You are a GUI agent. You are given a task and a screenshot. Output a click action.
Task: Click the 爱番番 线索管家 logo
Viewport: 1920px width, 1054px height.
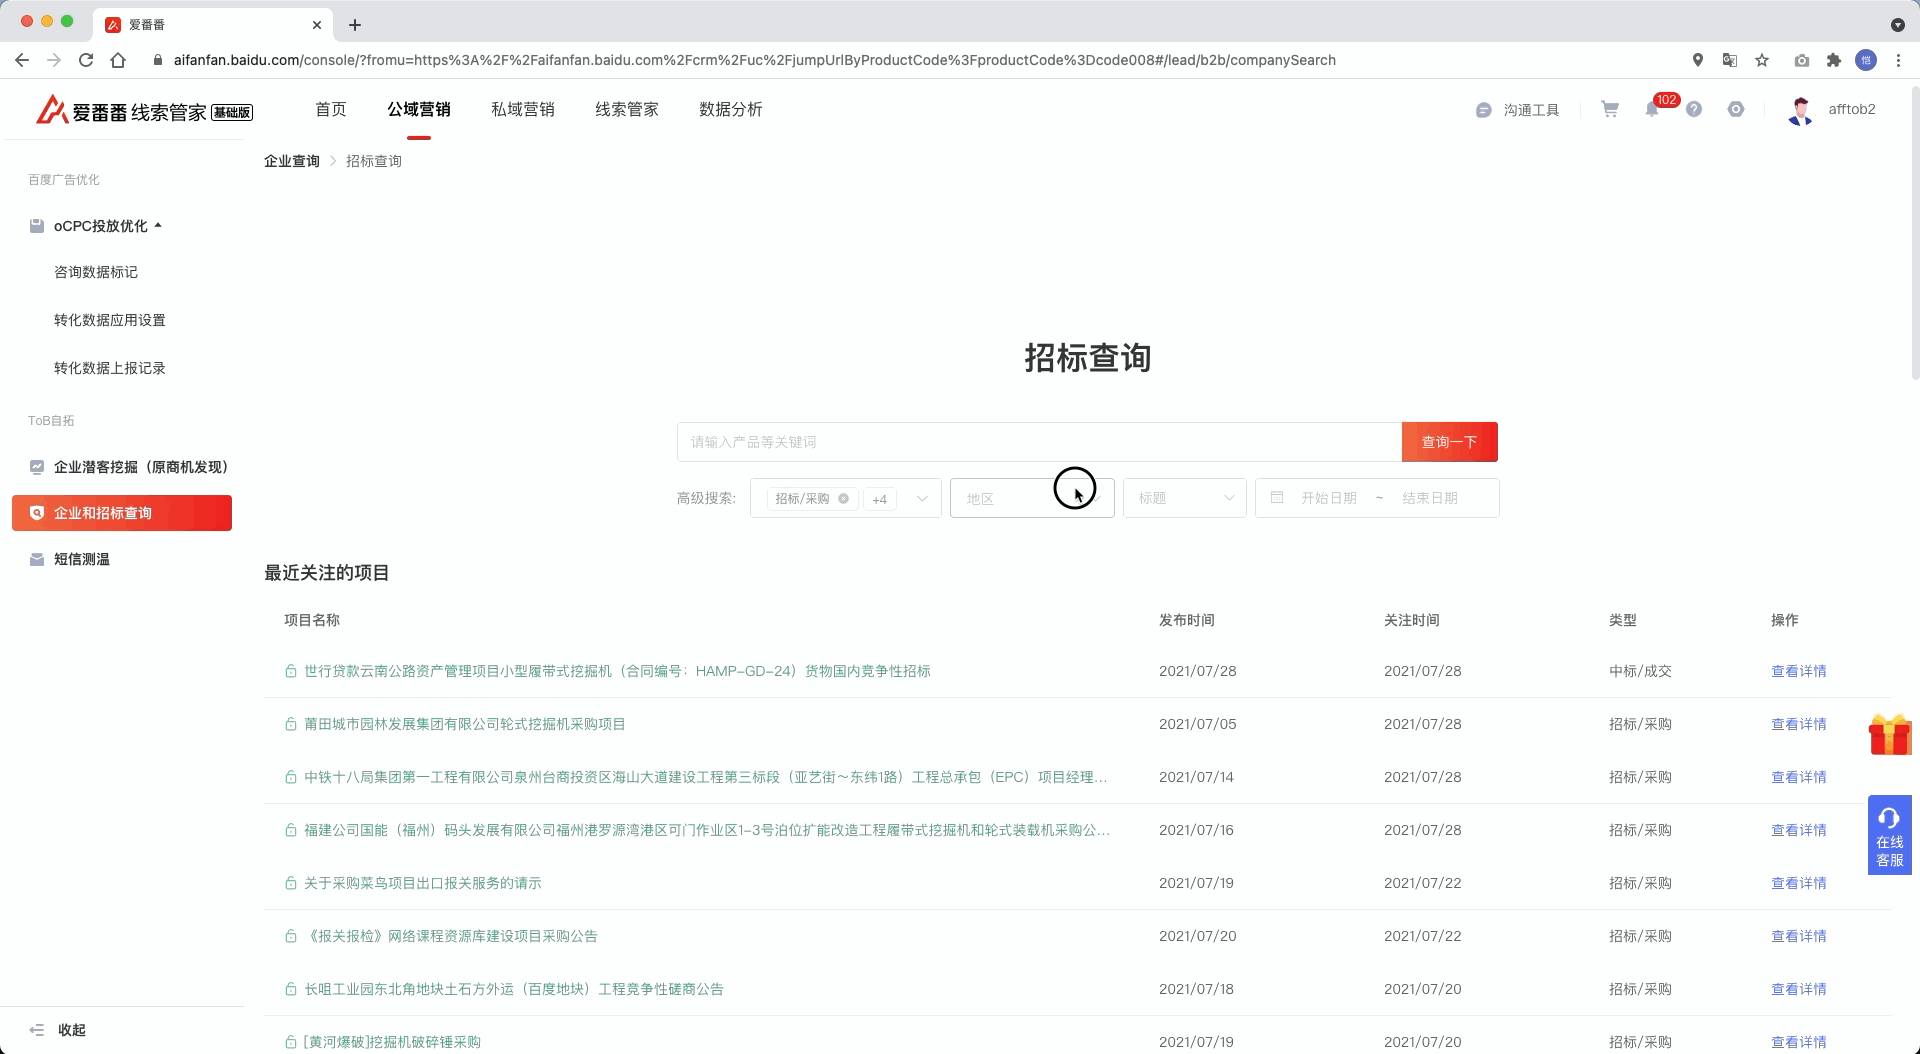pyautogui.click(x=144, y=110)
